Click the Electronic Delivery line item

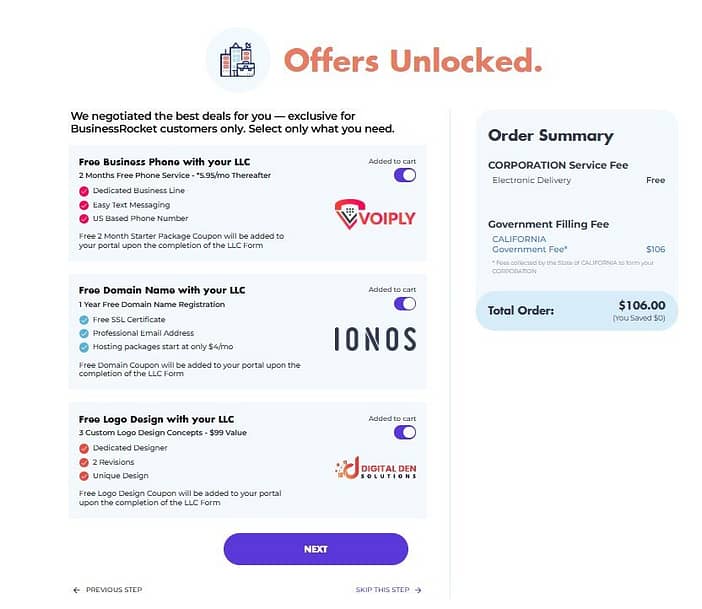[x=578, y=180]
